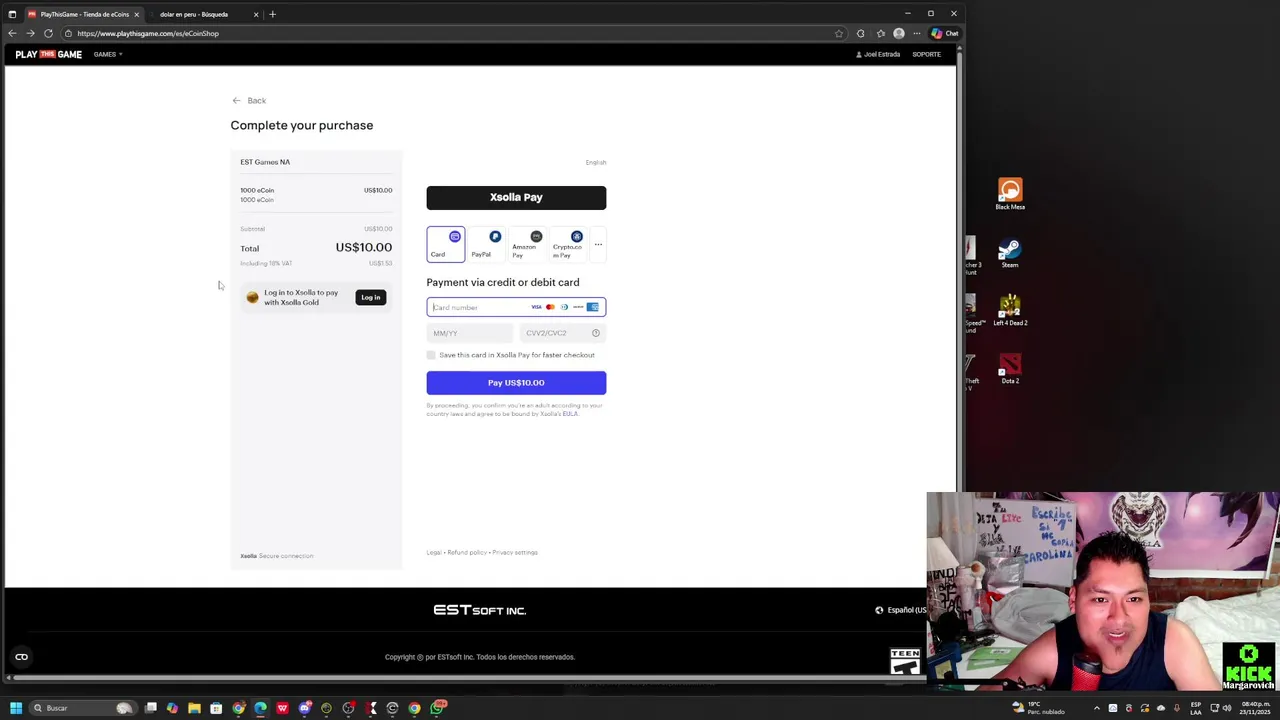Open the Español language selector in footer
The width and height of the screenshot is (1280, 720).
(x=900, y=610)
